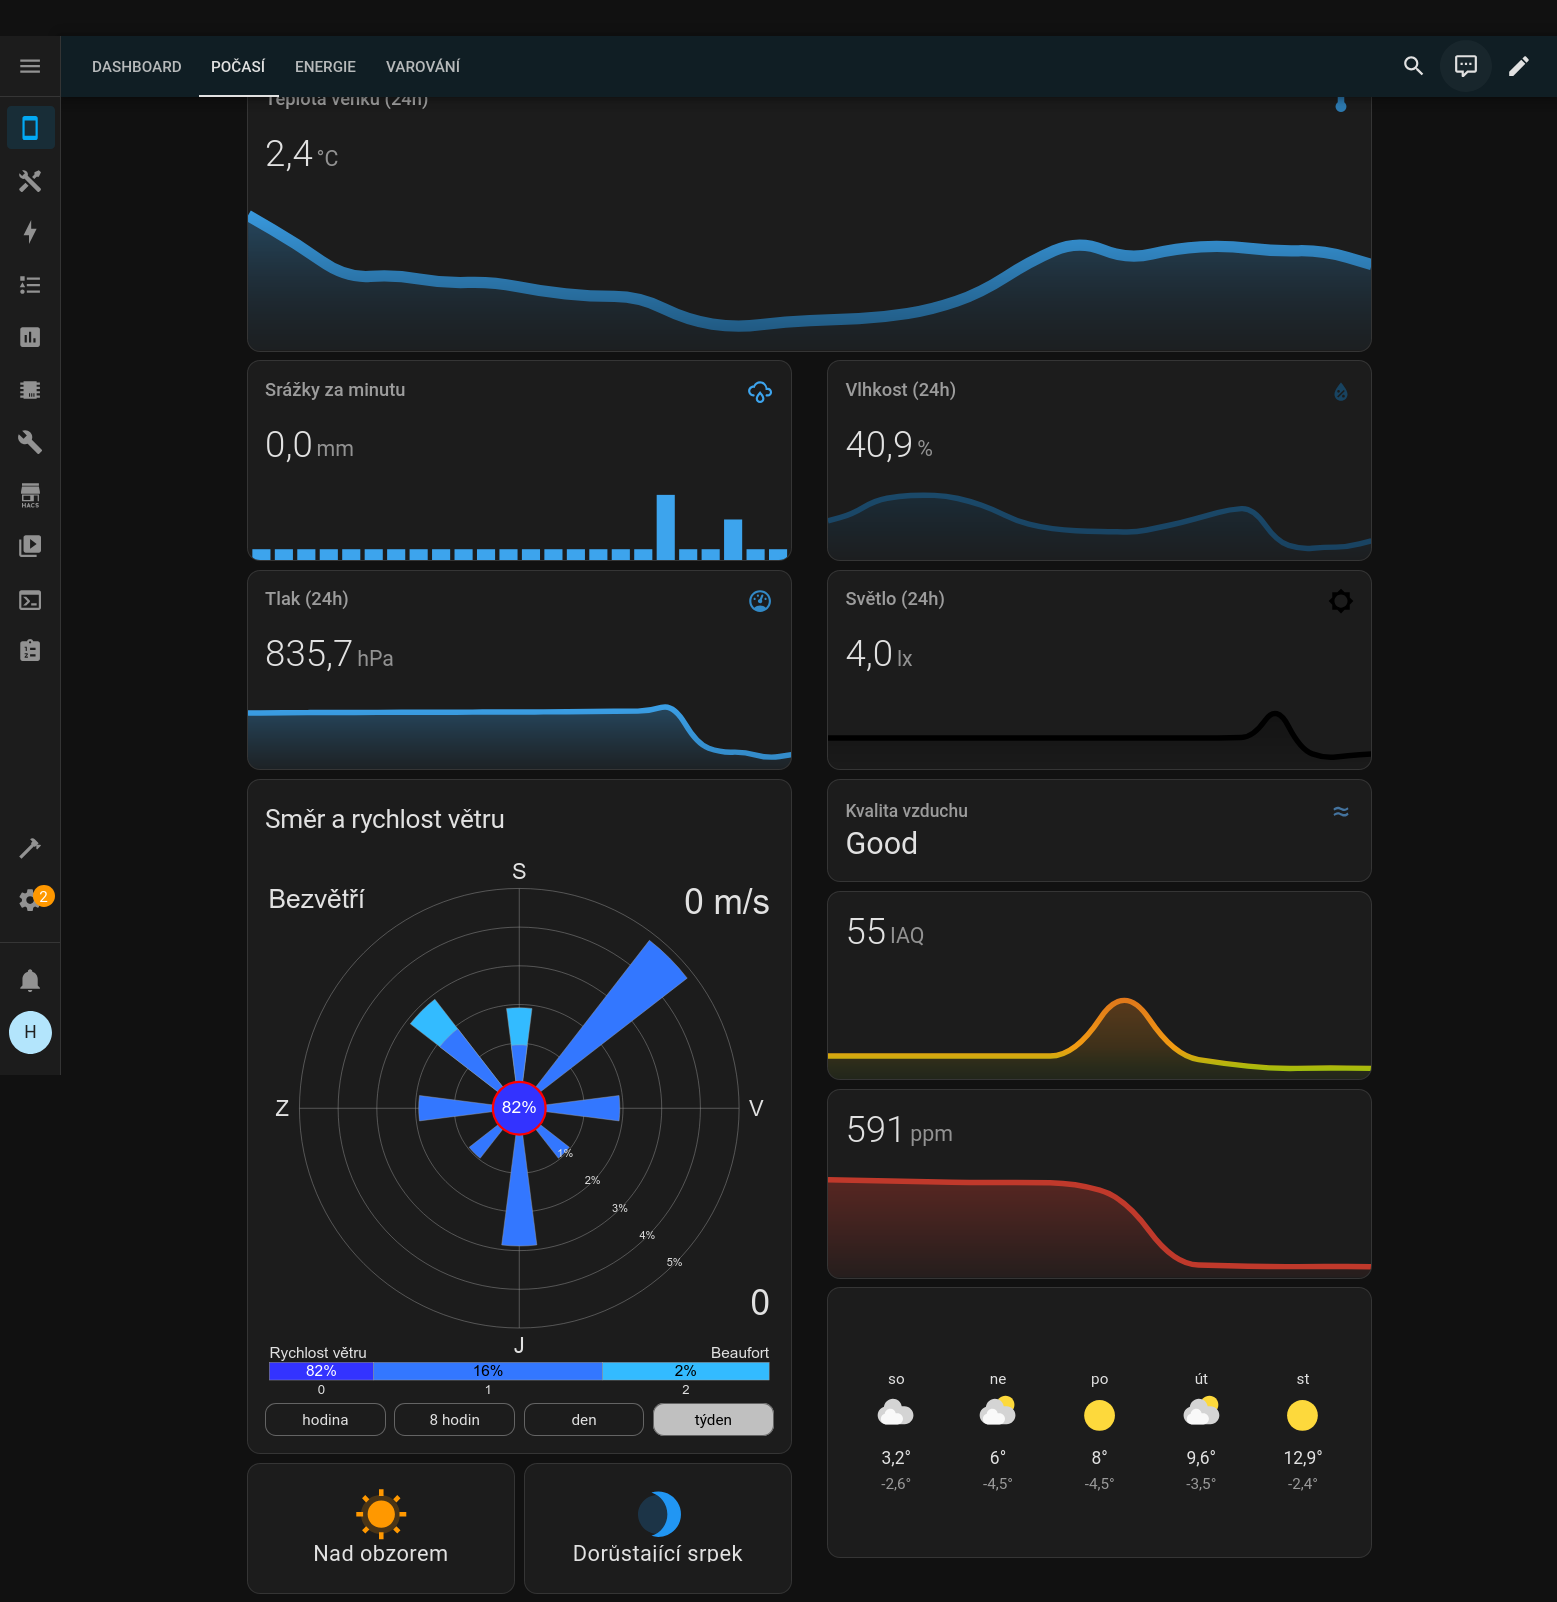Open settings gear with badge
Screen dimensions: 1557x1602
pyautogui.click(x=30, y=899)
